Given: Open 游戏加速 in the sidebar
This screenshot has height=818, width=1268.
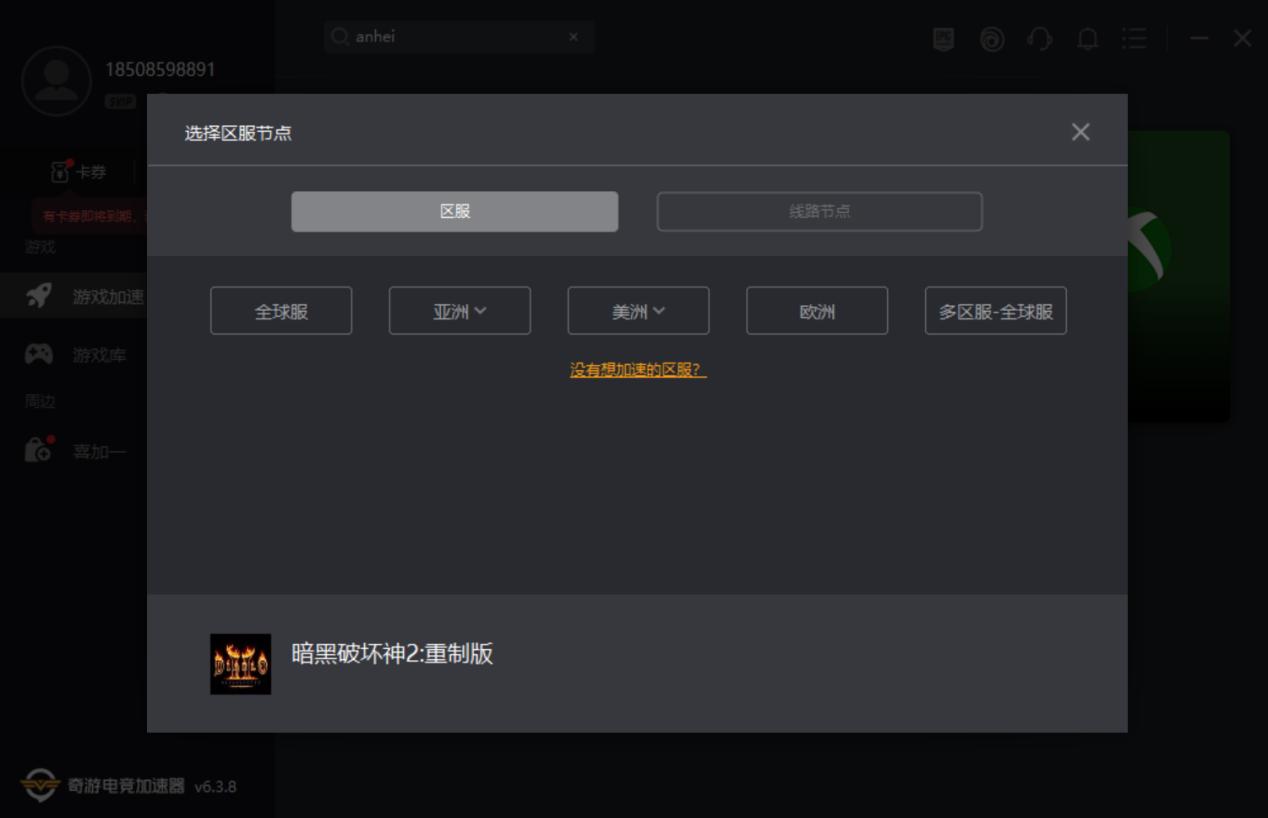Looking at the screenshot, I should point(74,296).
